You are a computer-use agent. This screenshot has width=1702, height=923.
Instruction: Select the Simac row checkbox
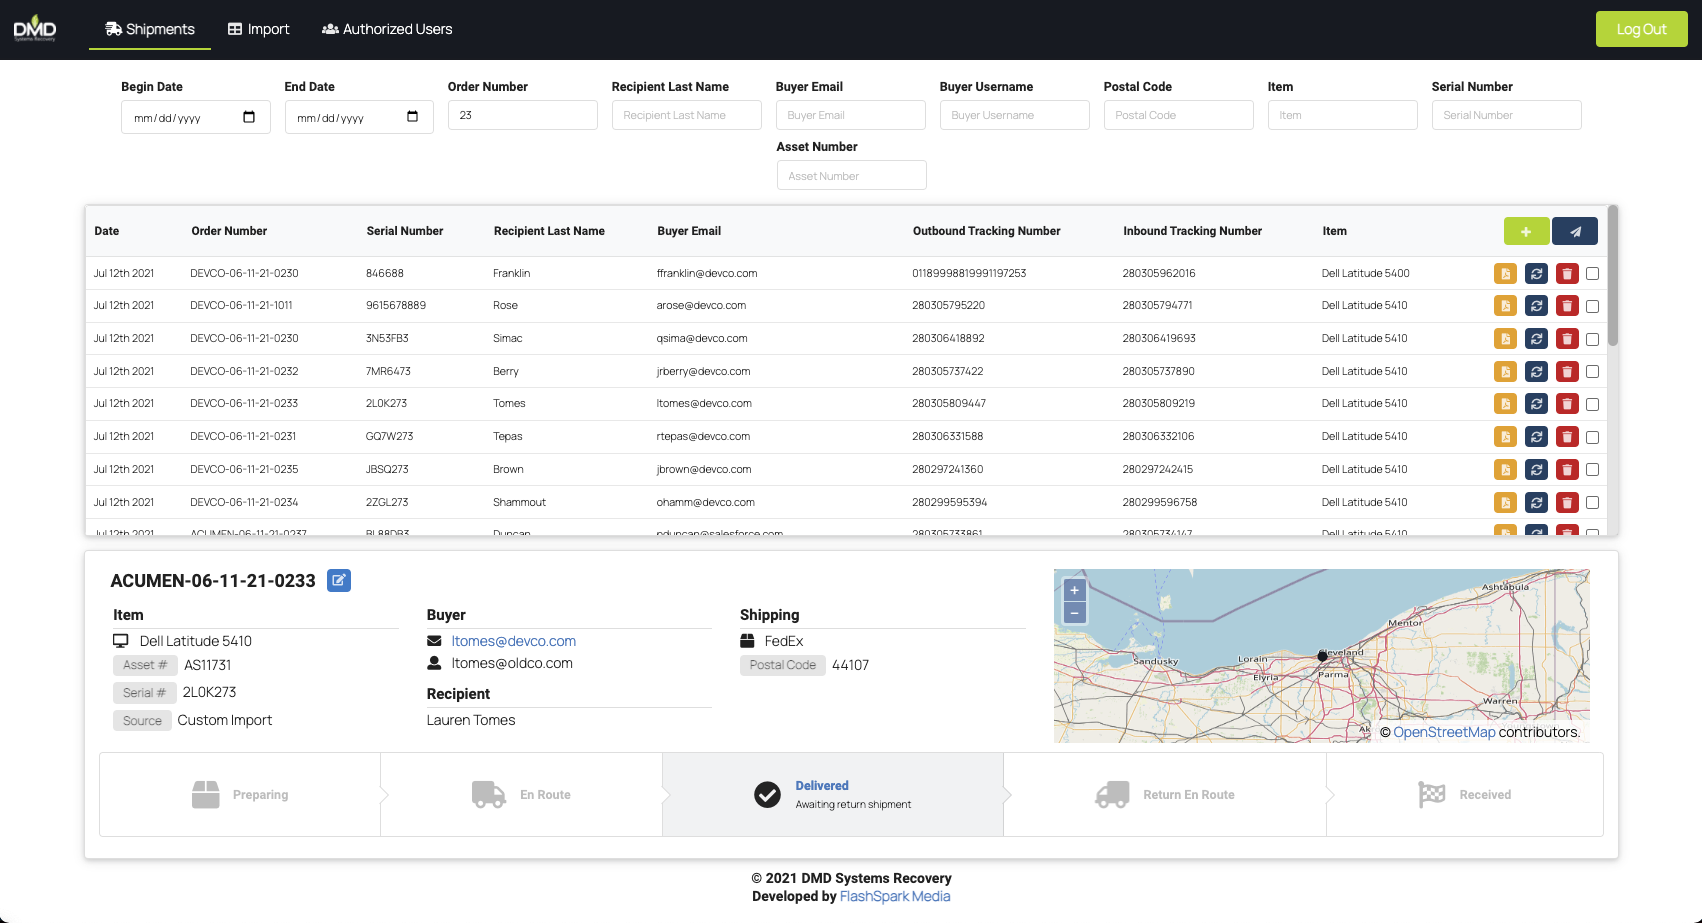[1592, 339]
